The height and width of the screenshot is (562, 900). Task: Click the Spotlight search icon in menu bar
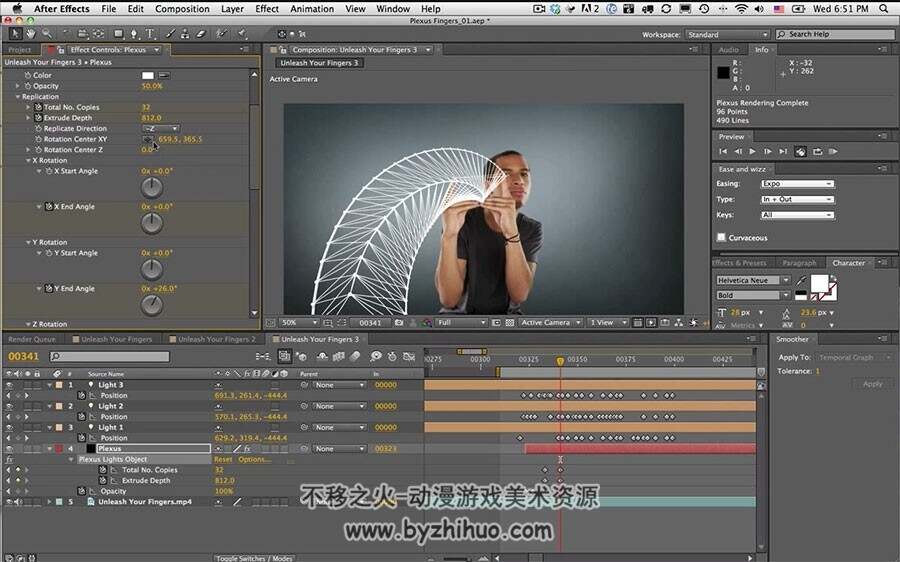tap(884, 9)
